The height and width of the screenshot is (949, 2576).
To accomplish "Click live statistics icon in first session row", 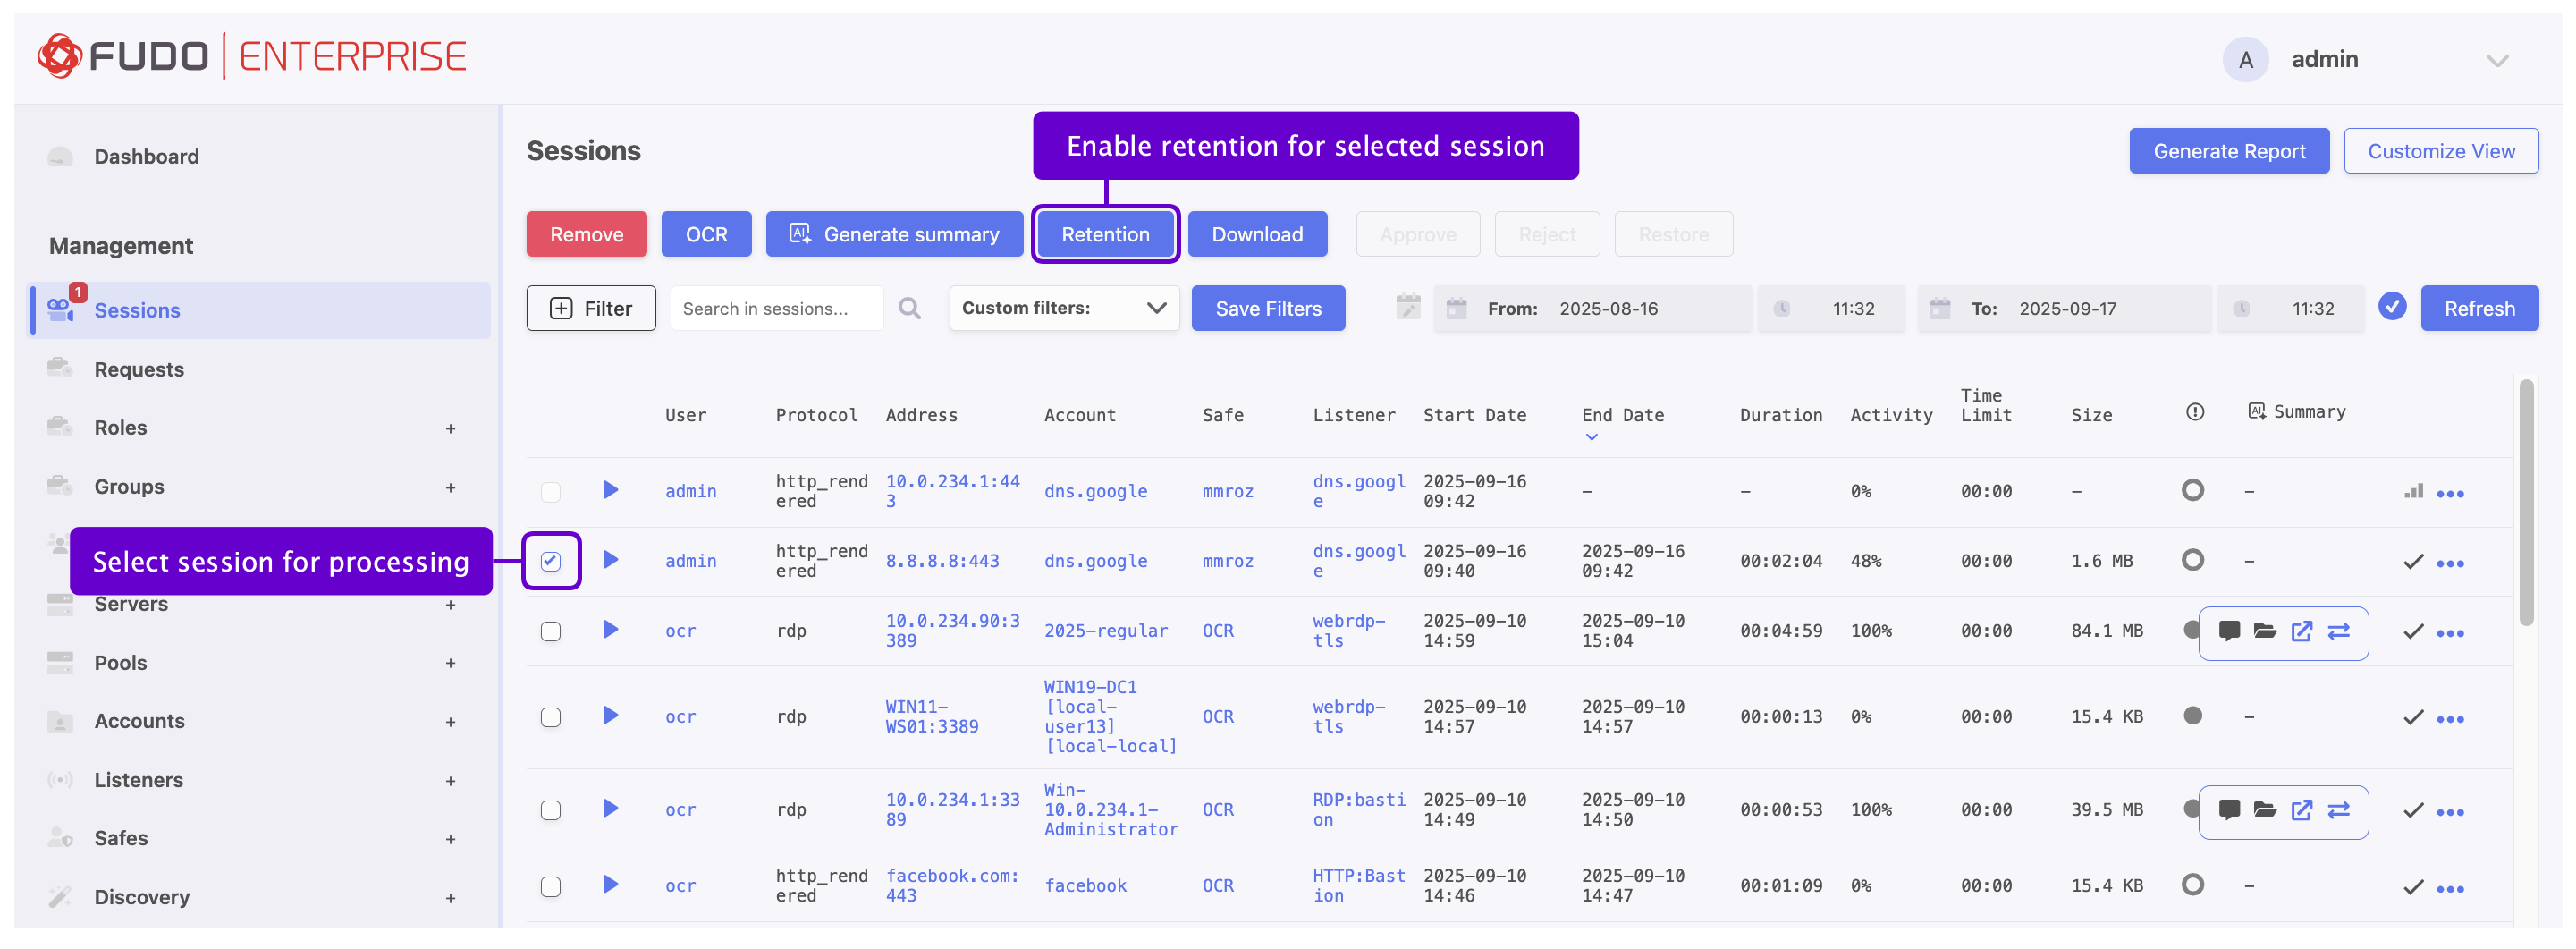I will pyautogui.click(x=2413, y=491).
